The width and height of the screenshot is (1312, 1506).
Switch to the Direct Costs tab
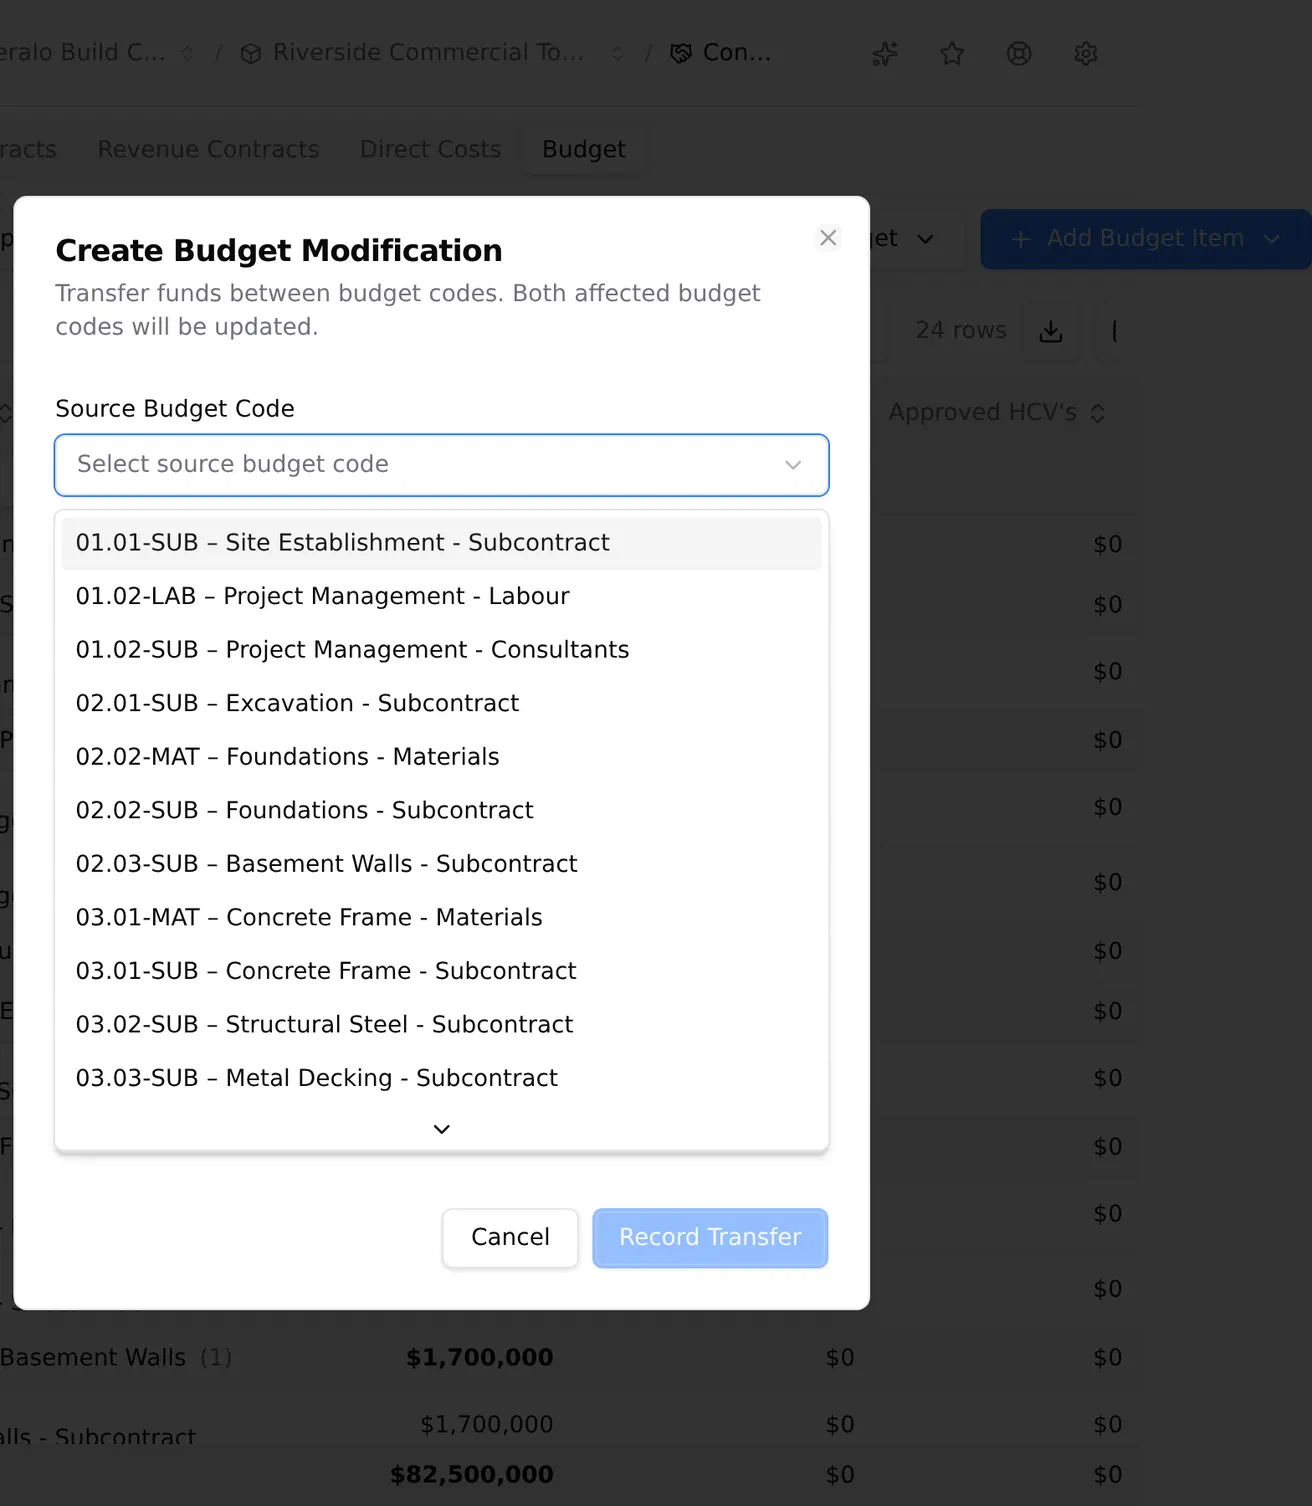(430, 149)
